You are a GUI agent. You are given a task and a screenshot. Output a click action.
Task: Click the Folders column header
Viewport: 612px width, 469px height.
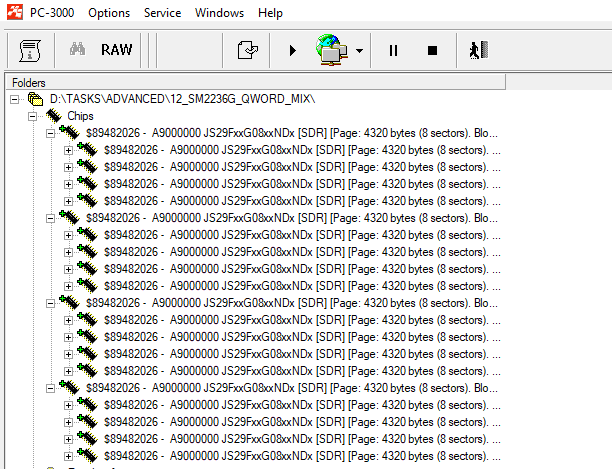(256, 82)
